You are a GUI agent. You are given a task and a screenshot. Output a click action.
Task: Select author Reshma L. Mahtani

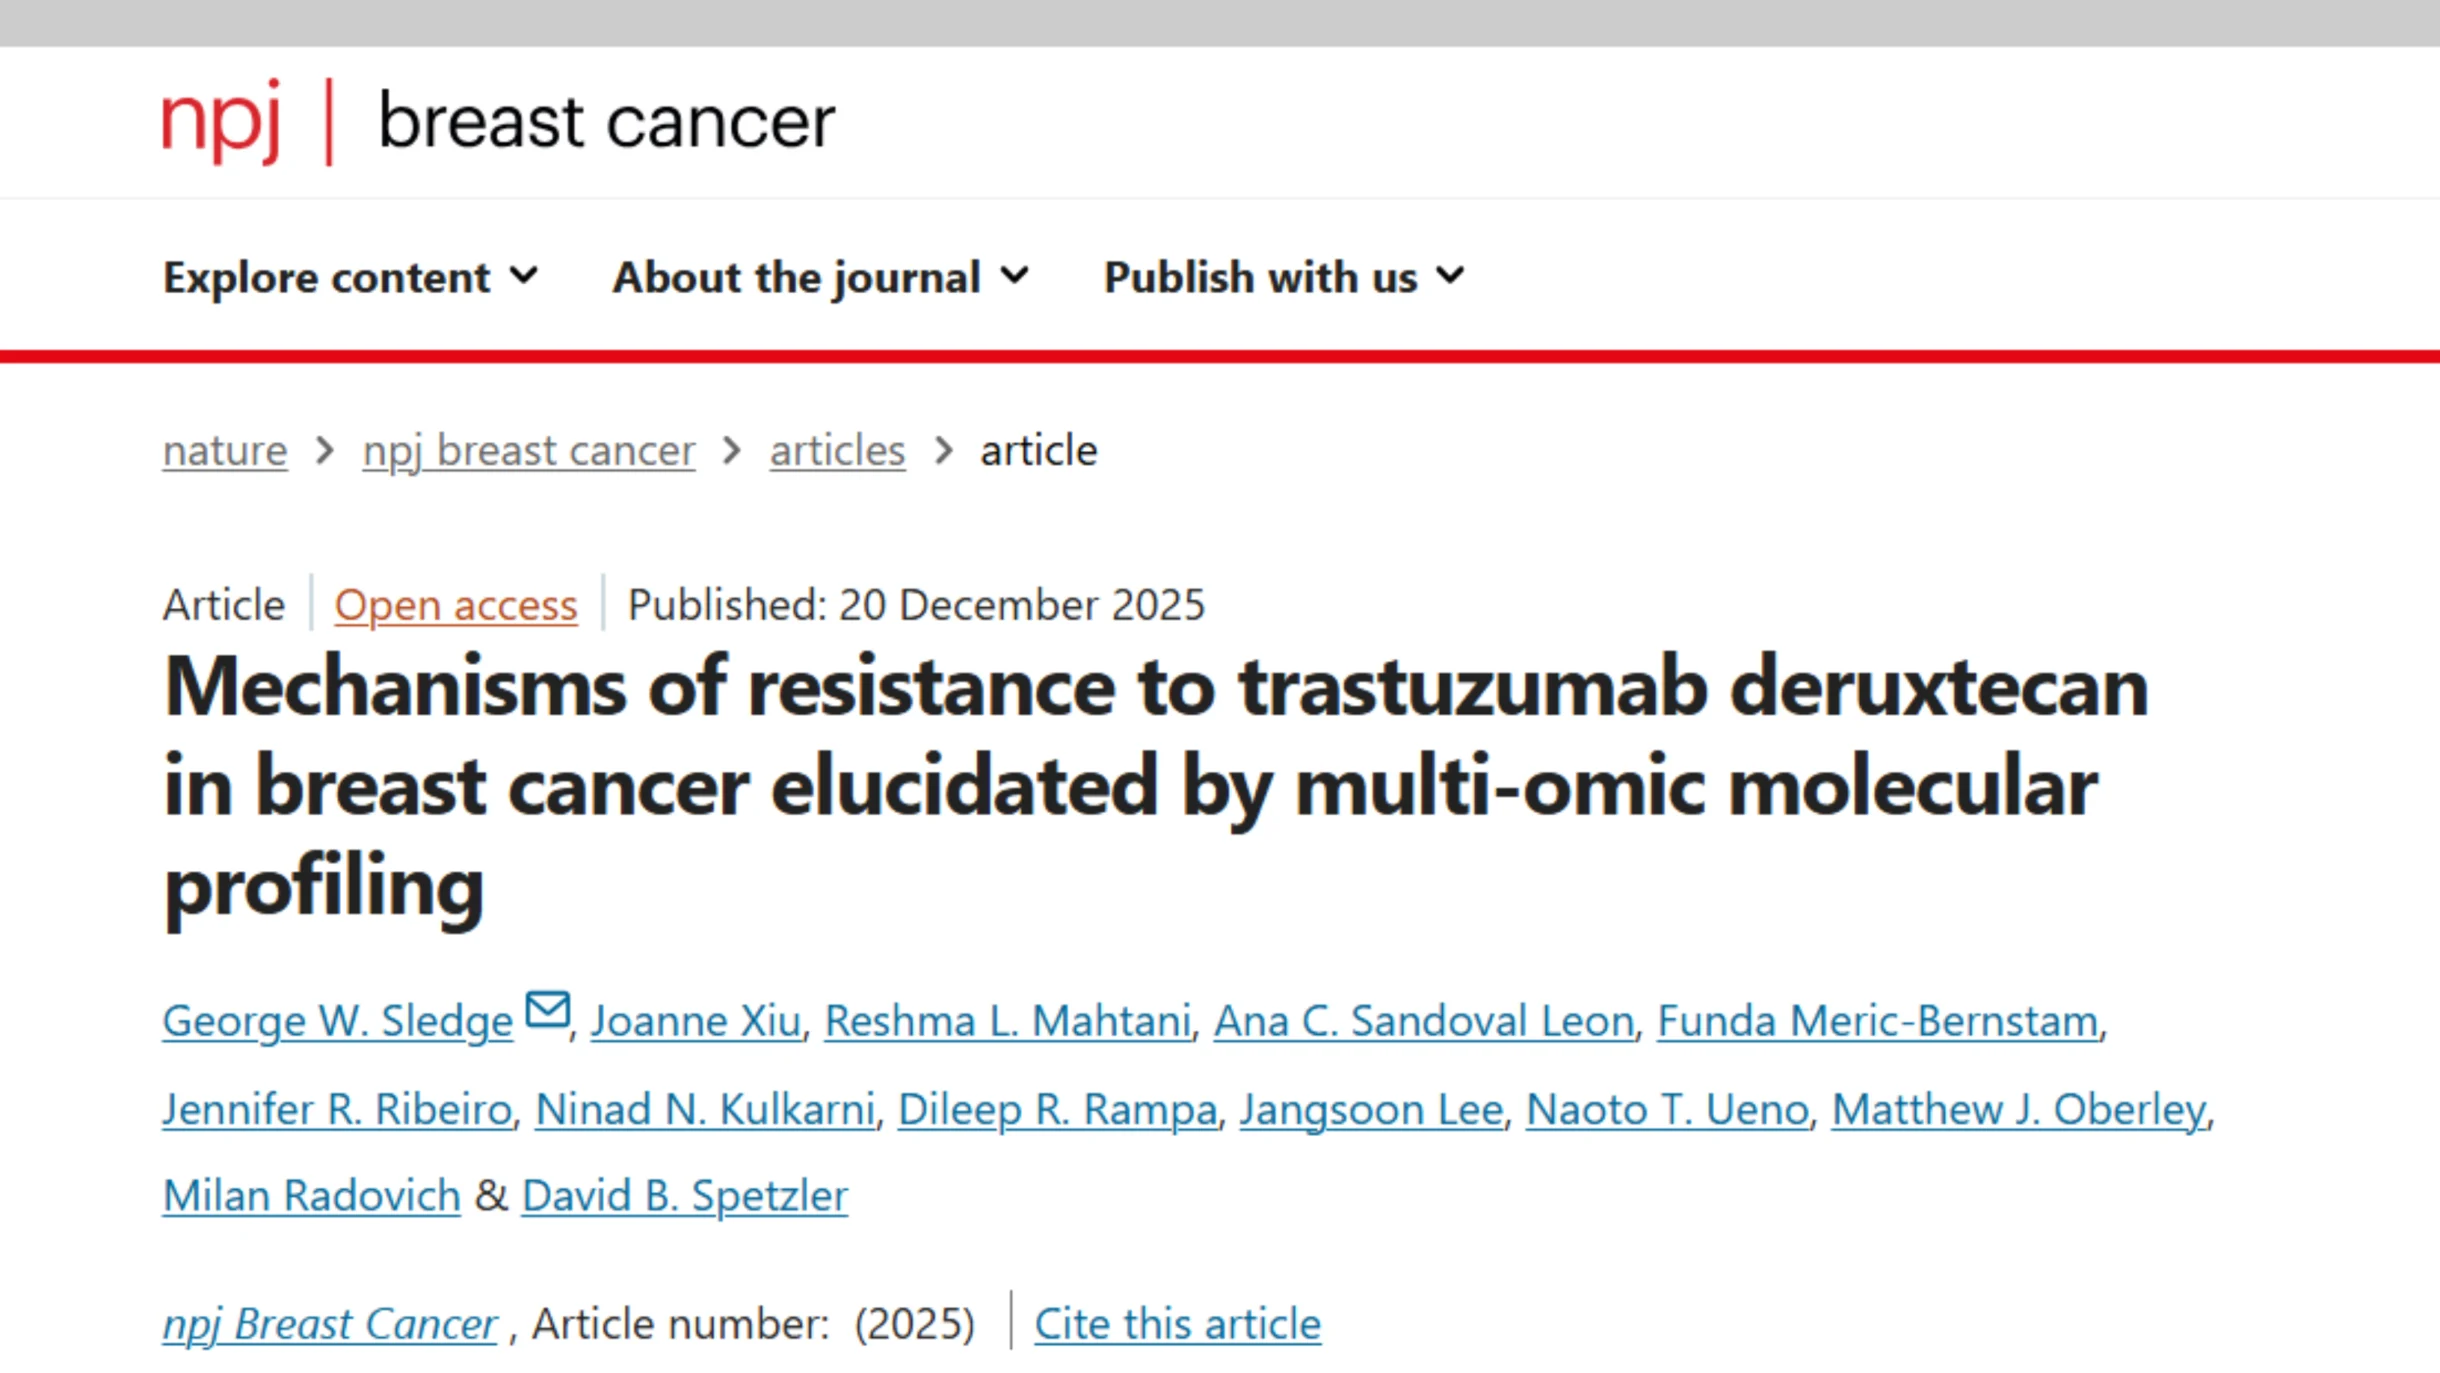coord(1007,1020)
